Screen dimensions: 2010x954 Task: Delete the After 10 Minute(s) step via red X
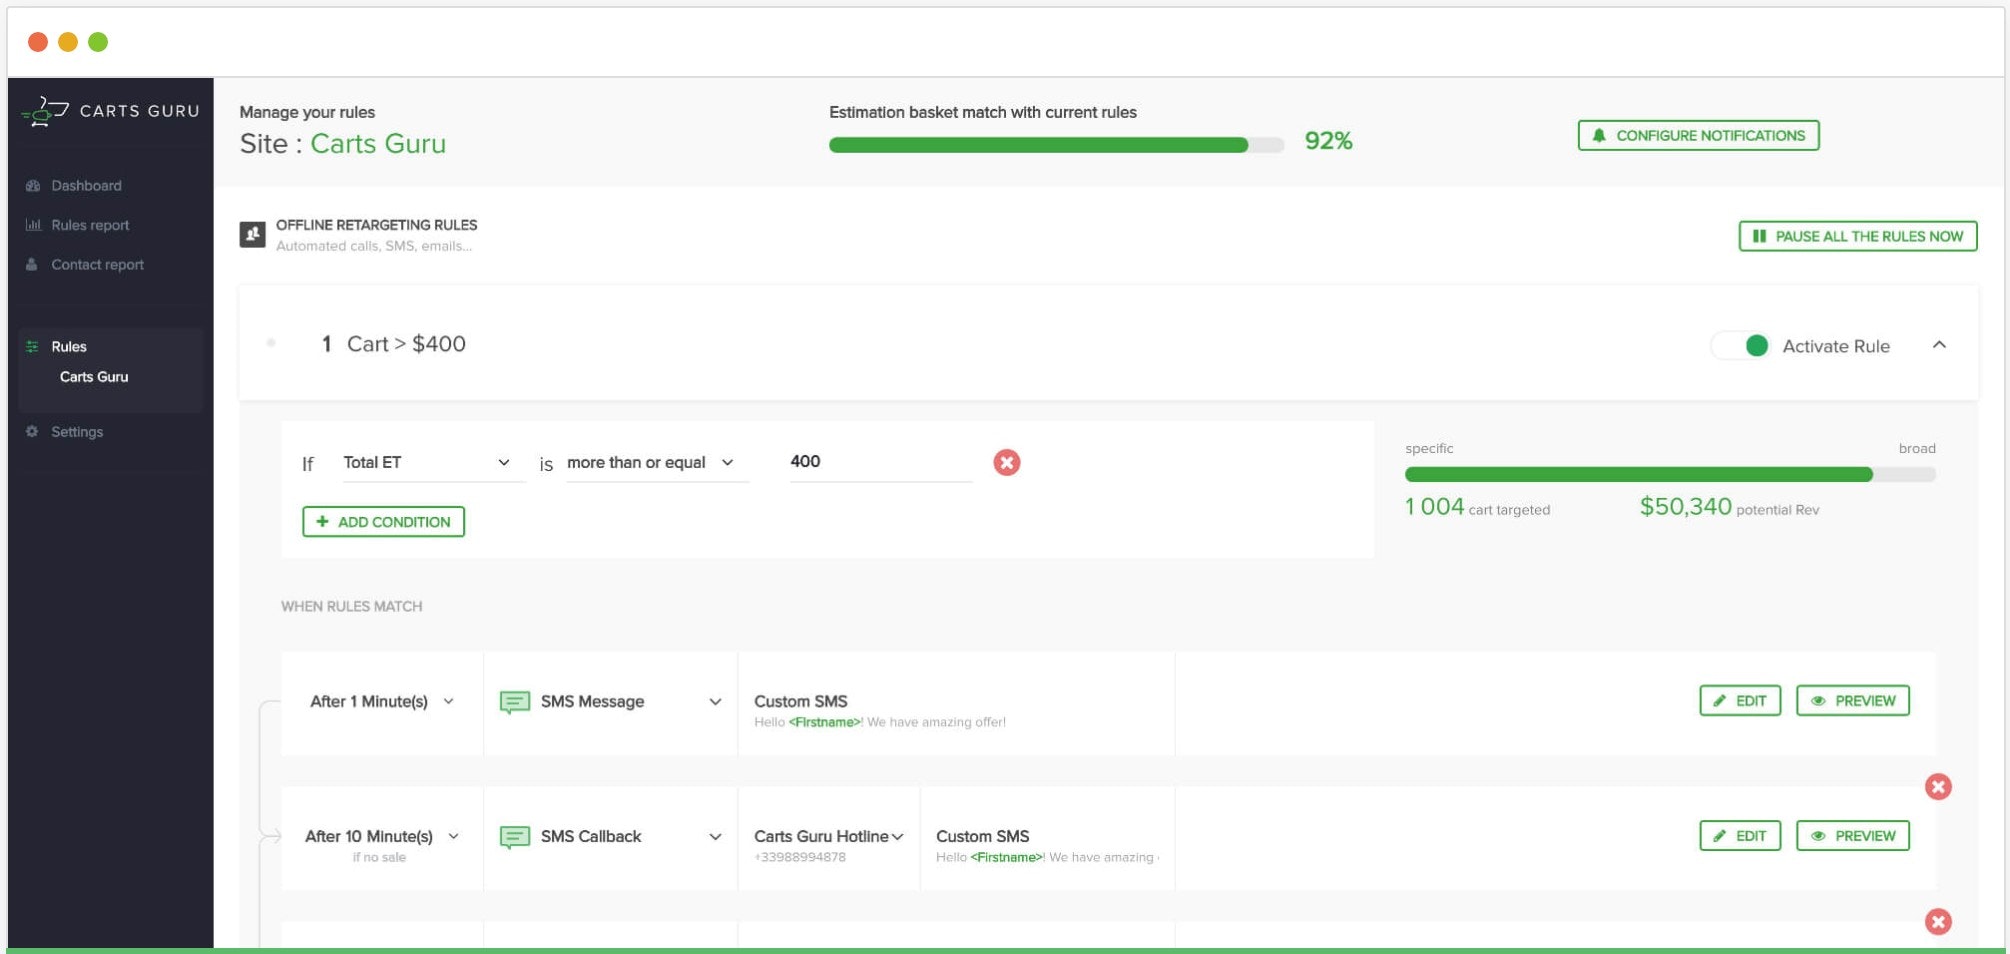(x=1938, y=787)
